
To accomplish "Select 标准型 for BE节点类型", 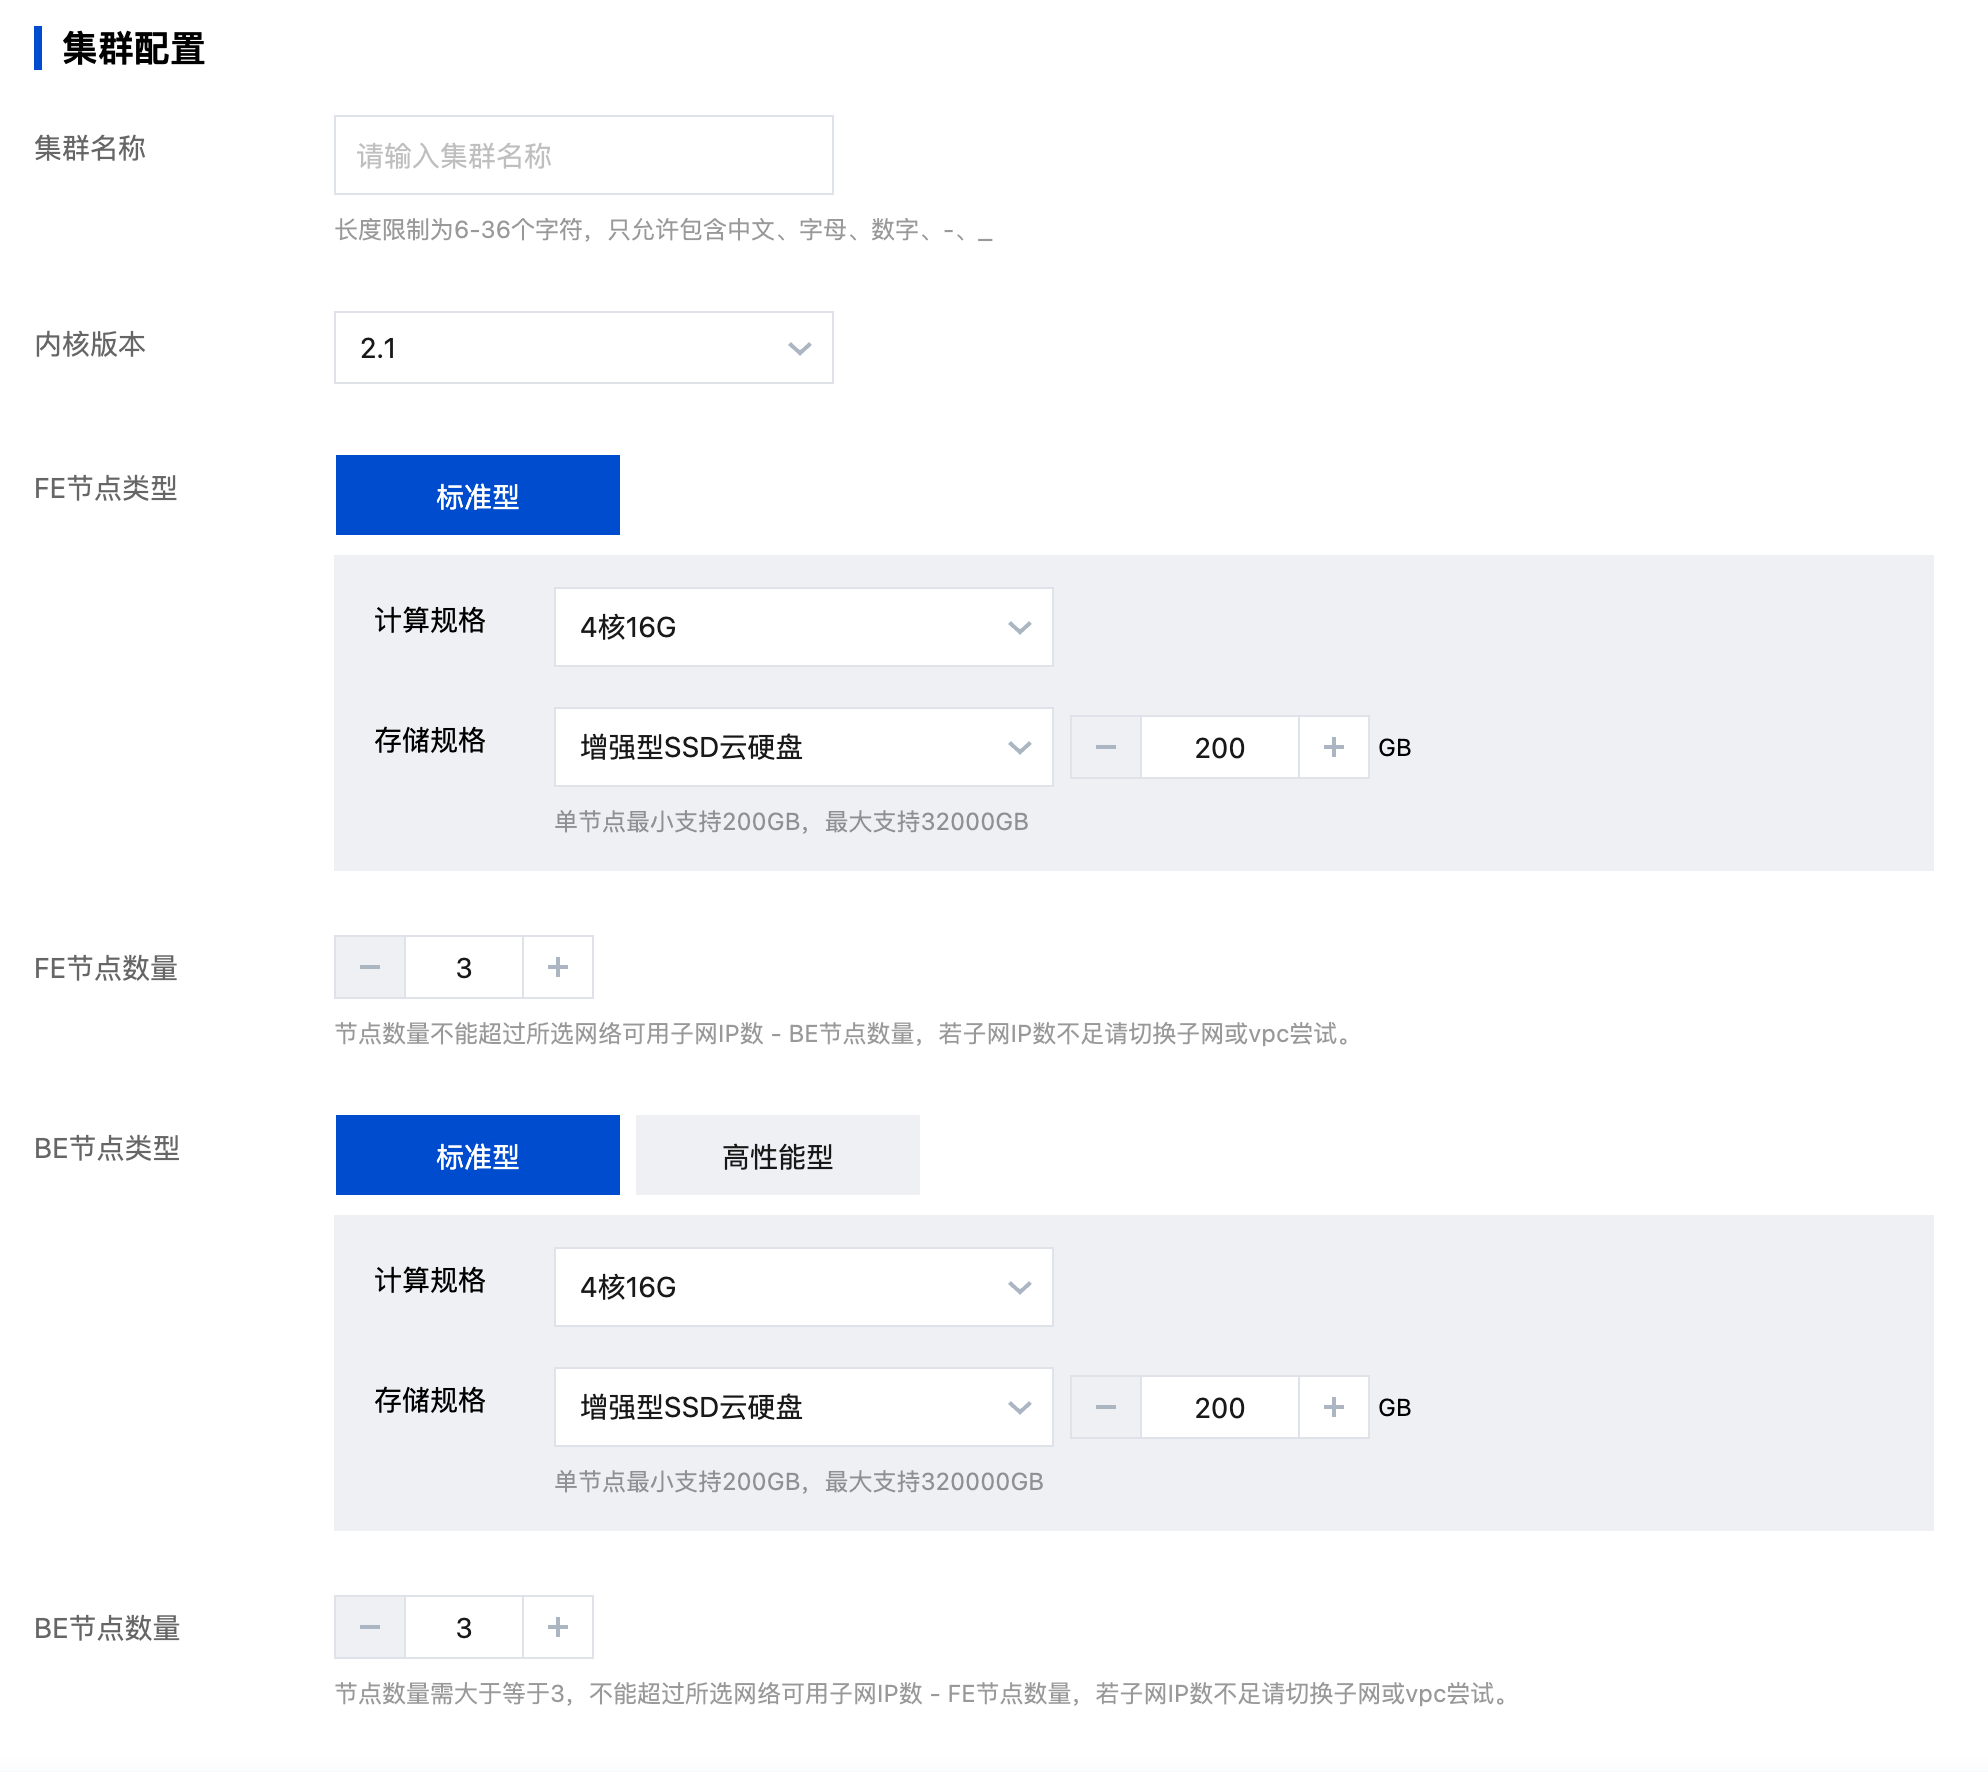I will [x=477, y=1155].
